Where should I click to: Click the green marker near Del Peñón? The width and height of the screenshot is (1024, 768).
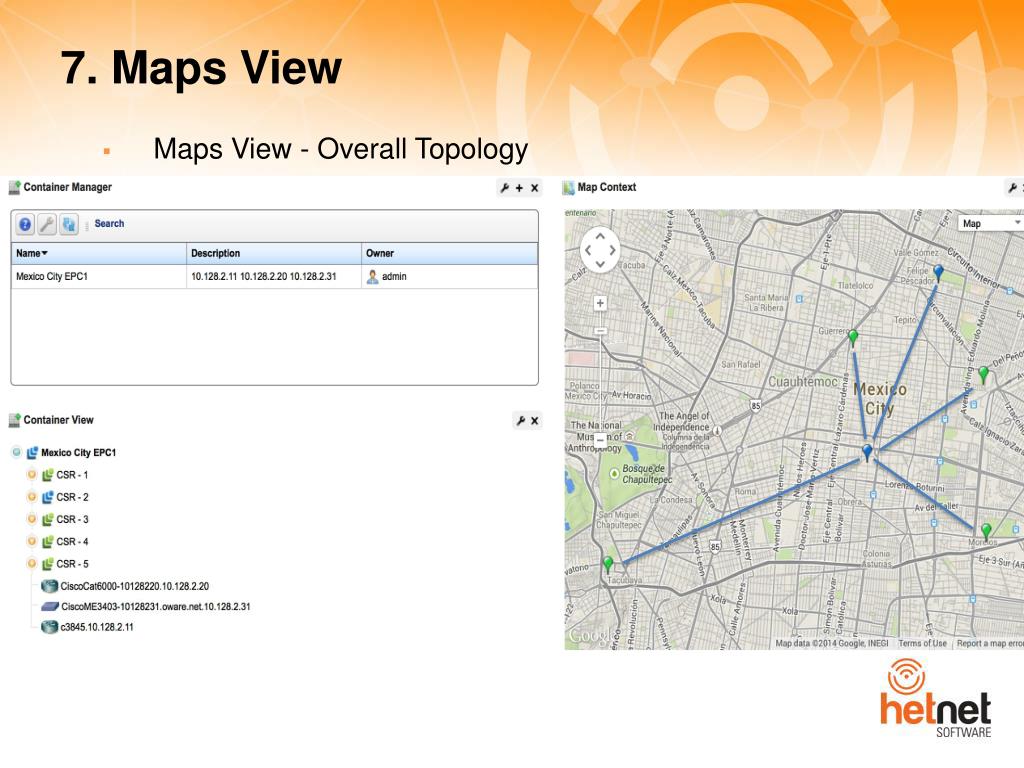984,374
